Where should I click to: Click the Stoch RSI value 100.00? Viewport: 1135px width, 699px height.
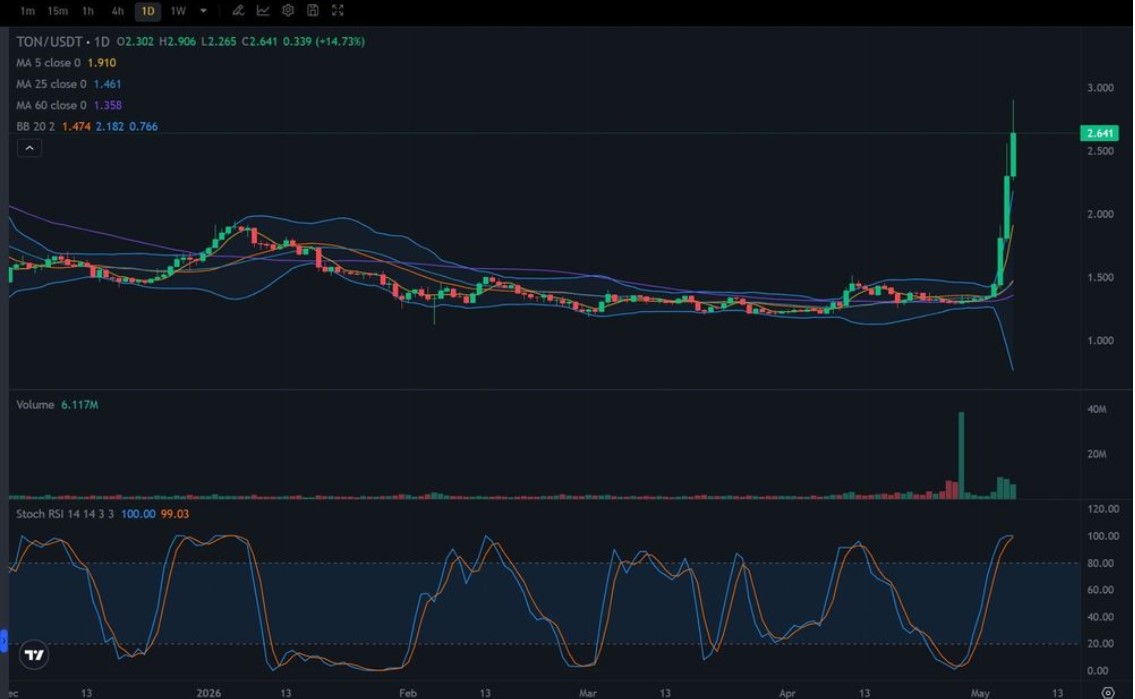click(x=138, y=514)
